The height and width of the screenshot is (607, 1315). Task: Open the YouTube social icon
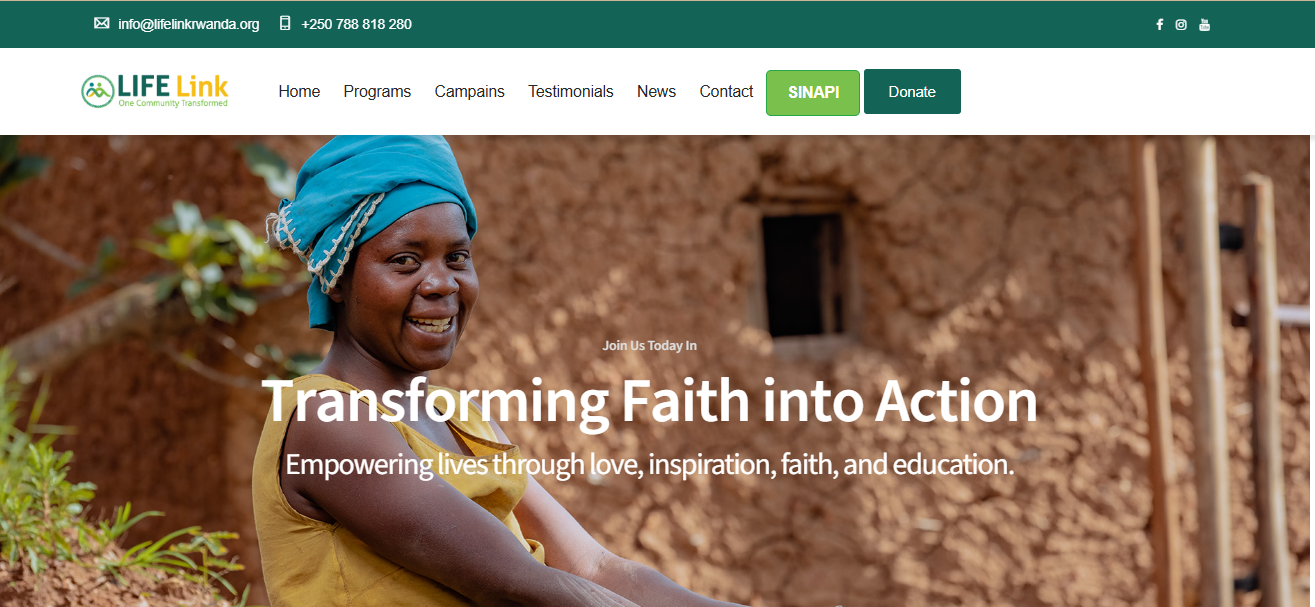1204,24
